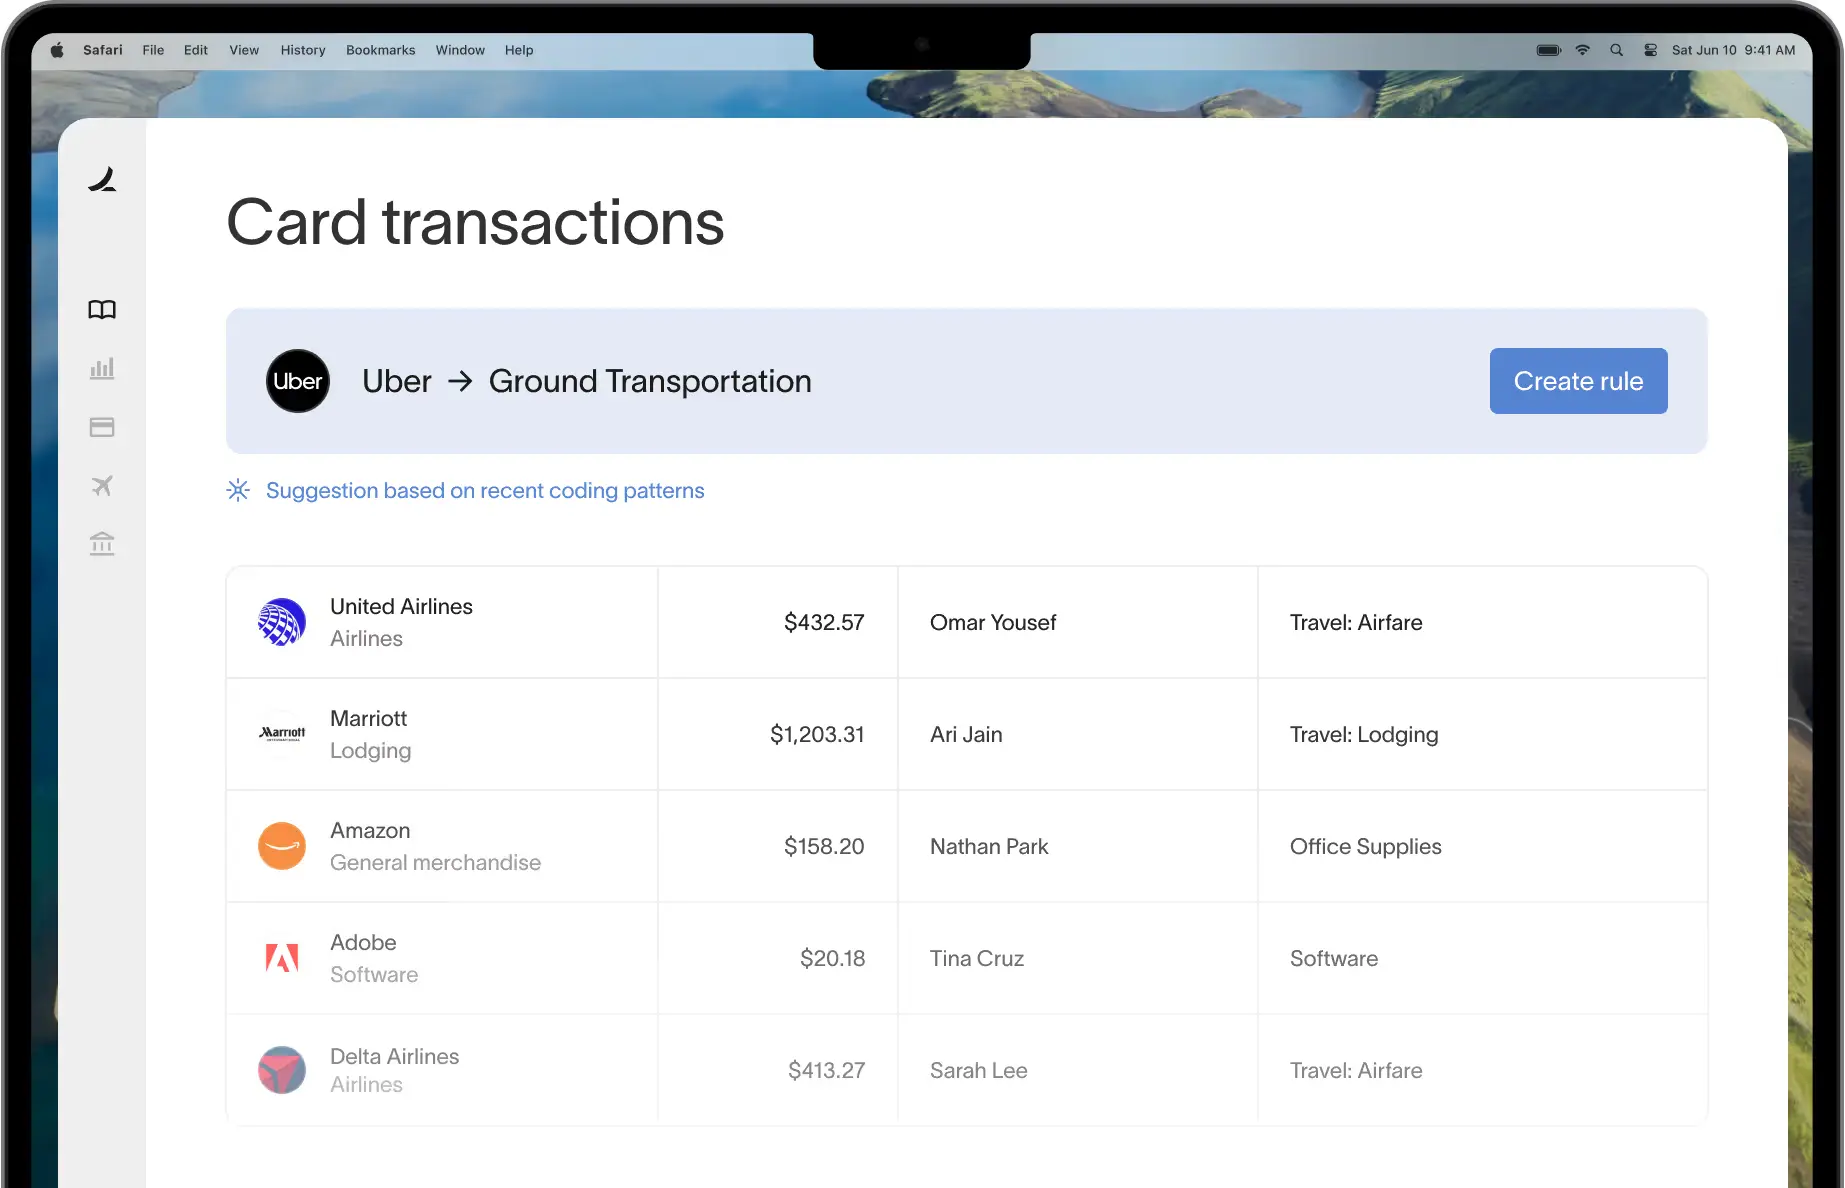This screenshot has width=1845, height=1188.
Task: Open the Apple menu
Action: tap(57, 50)
